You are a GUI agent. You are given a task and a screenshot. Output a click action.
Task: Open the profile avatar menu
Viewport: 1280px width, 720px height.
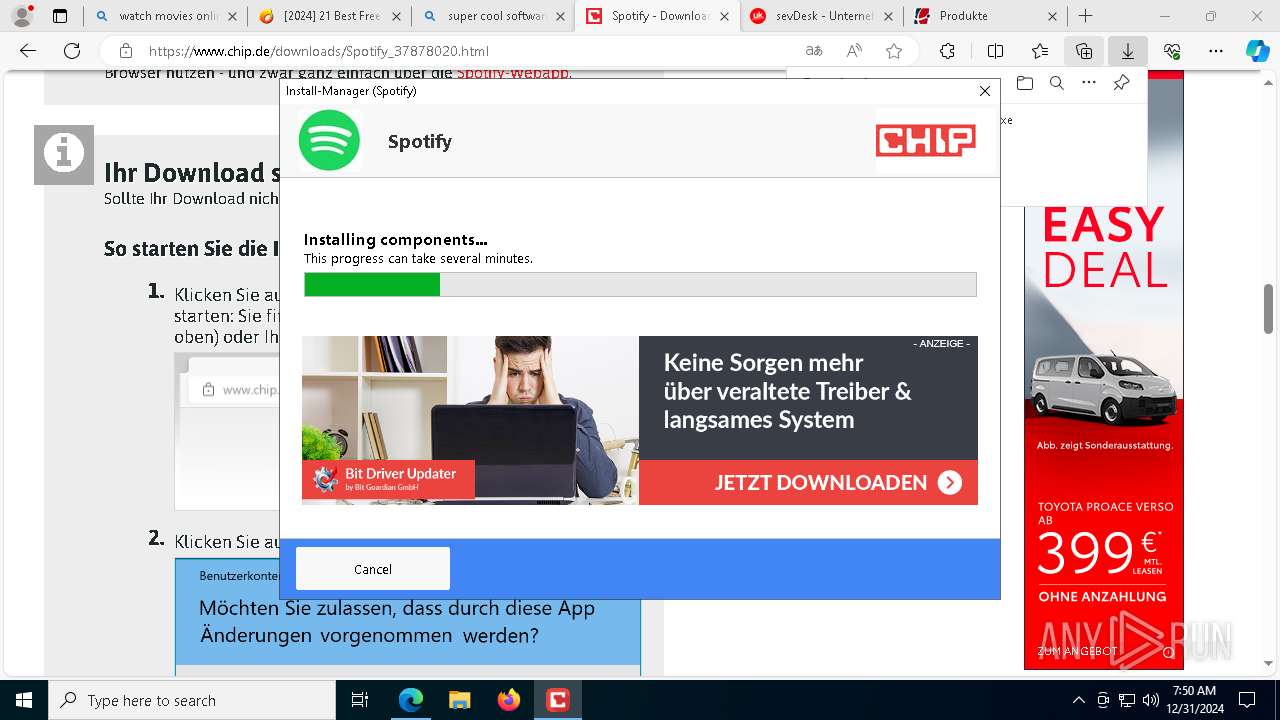22,16
